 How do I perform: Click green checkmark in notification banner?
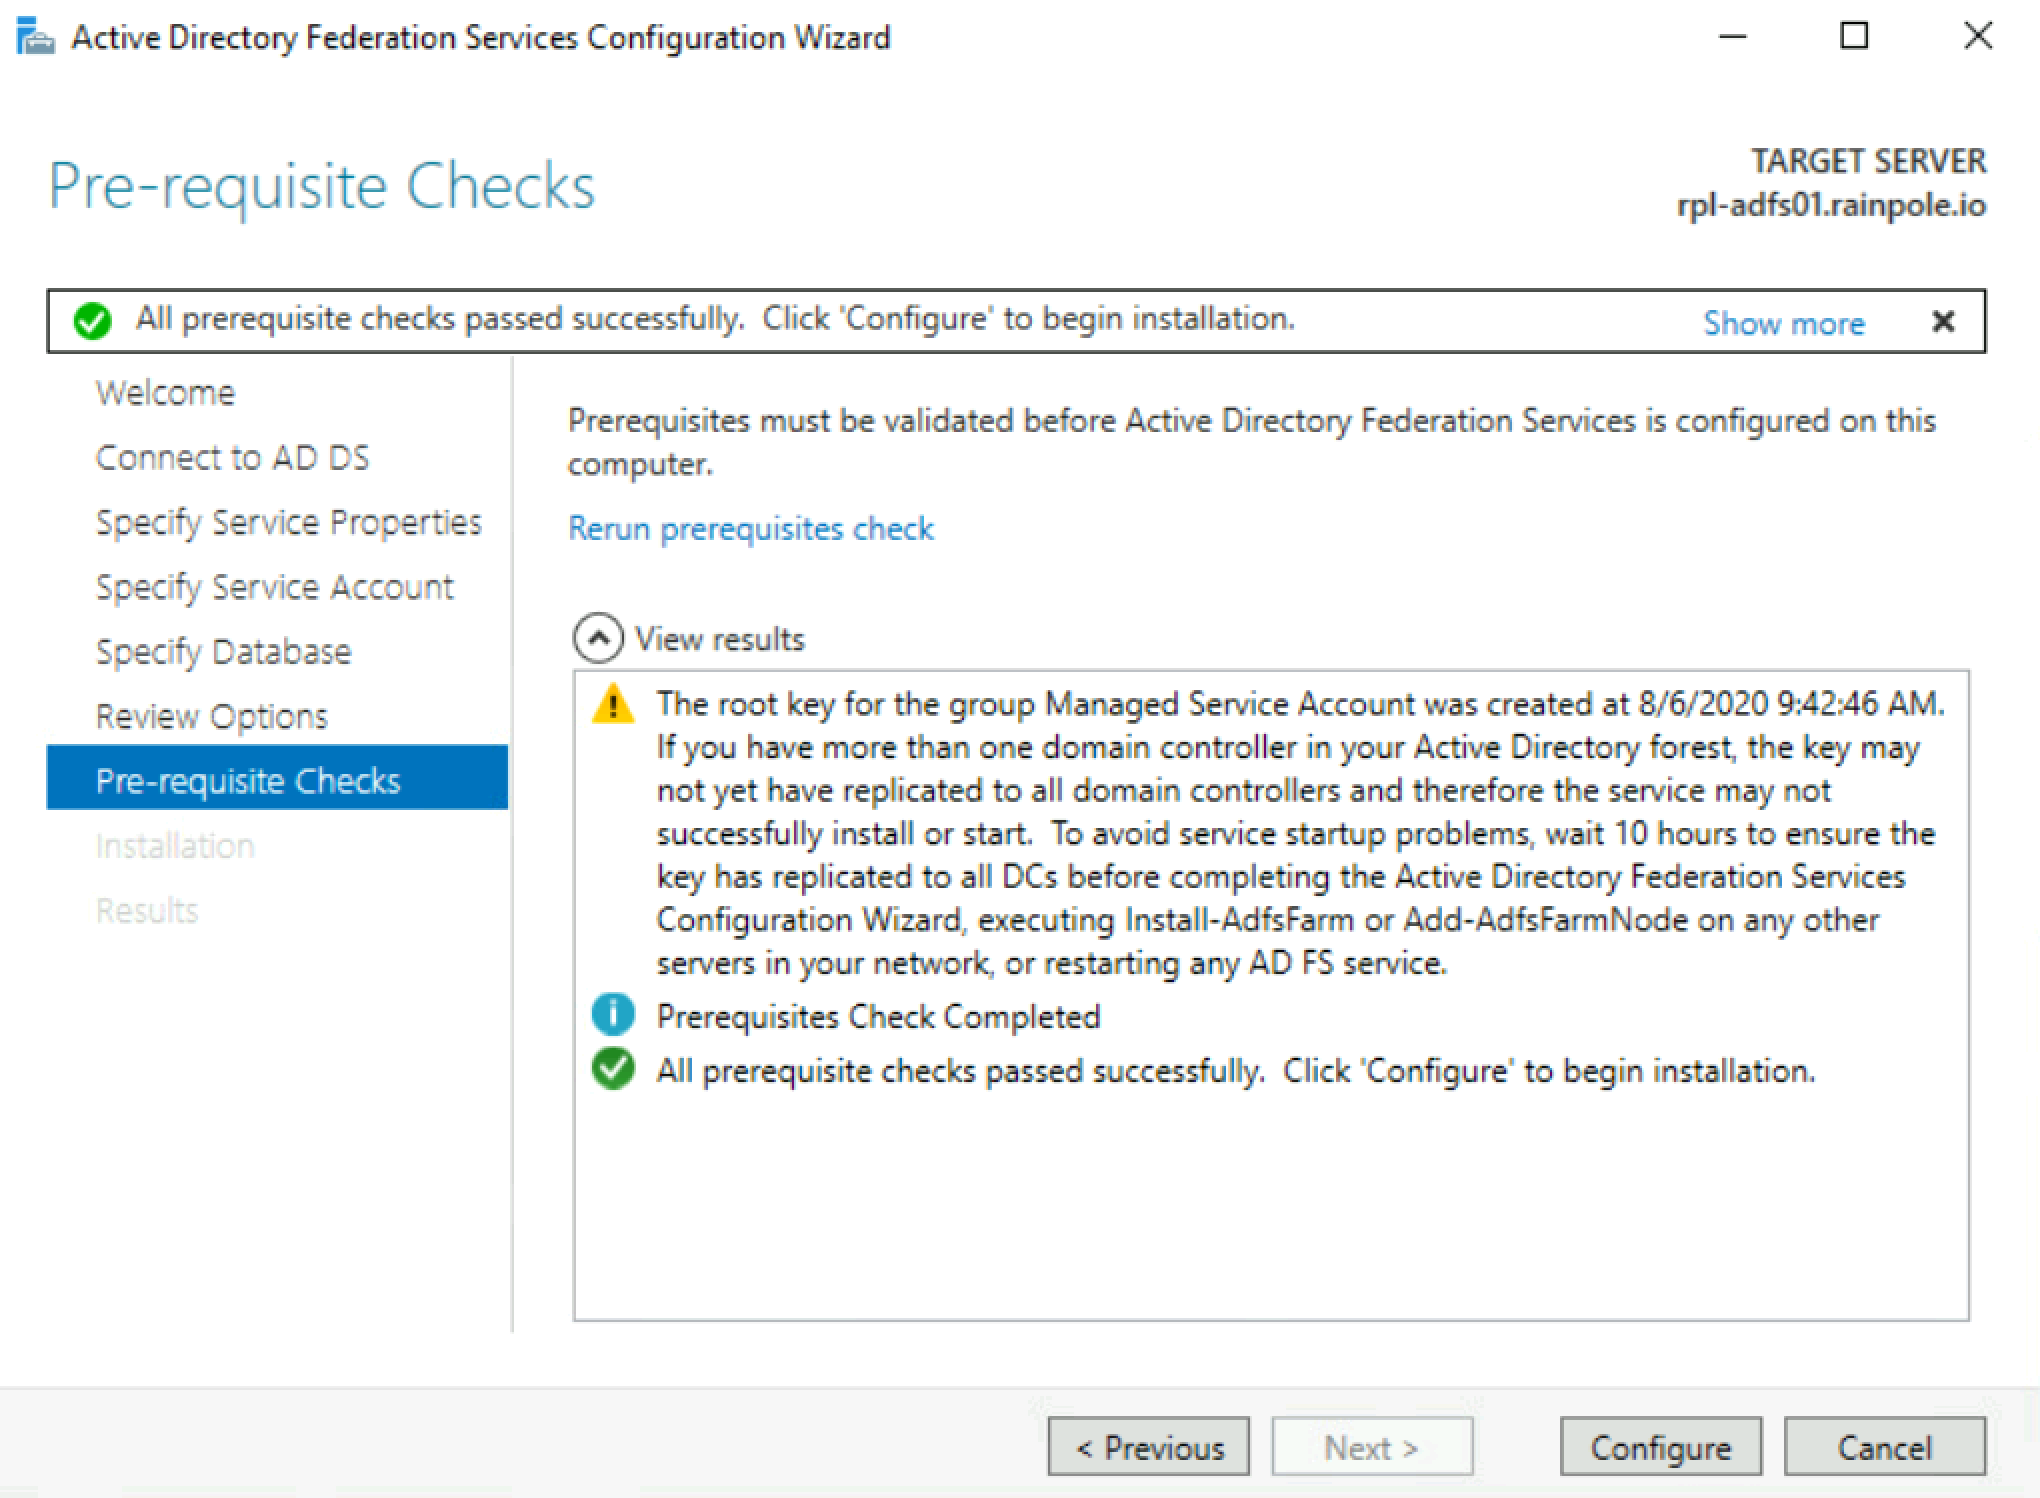tap(92, 321)
